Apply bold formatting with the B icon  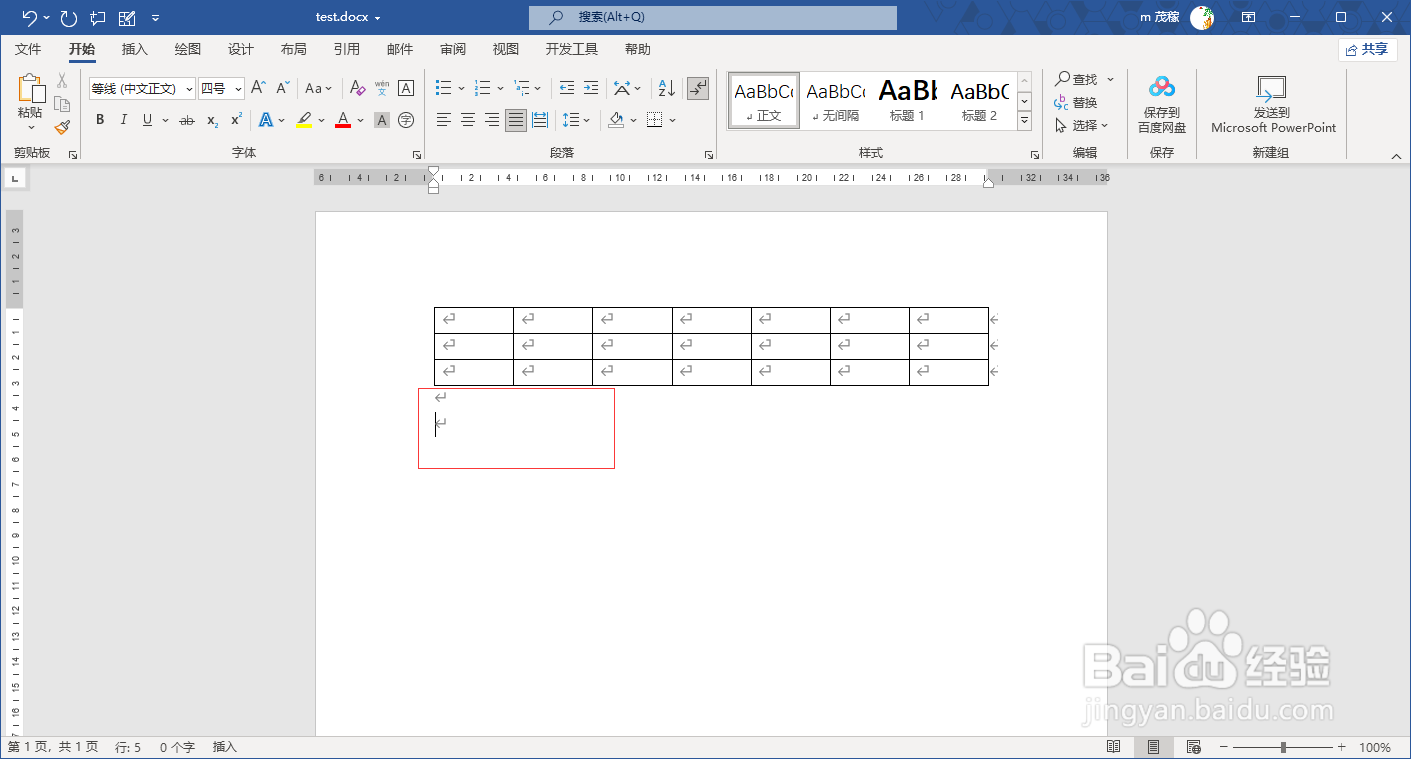pos(99,119)
